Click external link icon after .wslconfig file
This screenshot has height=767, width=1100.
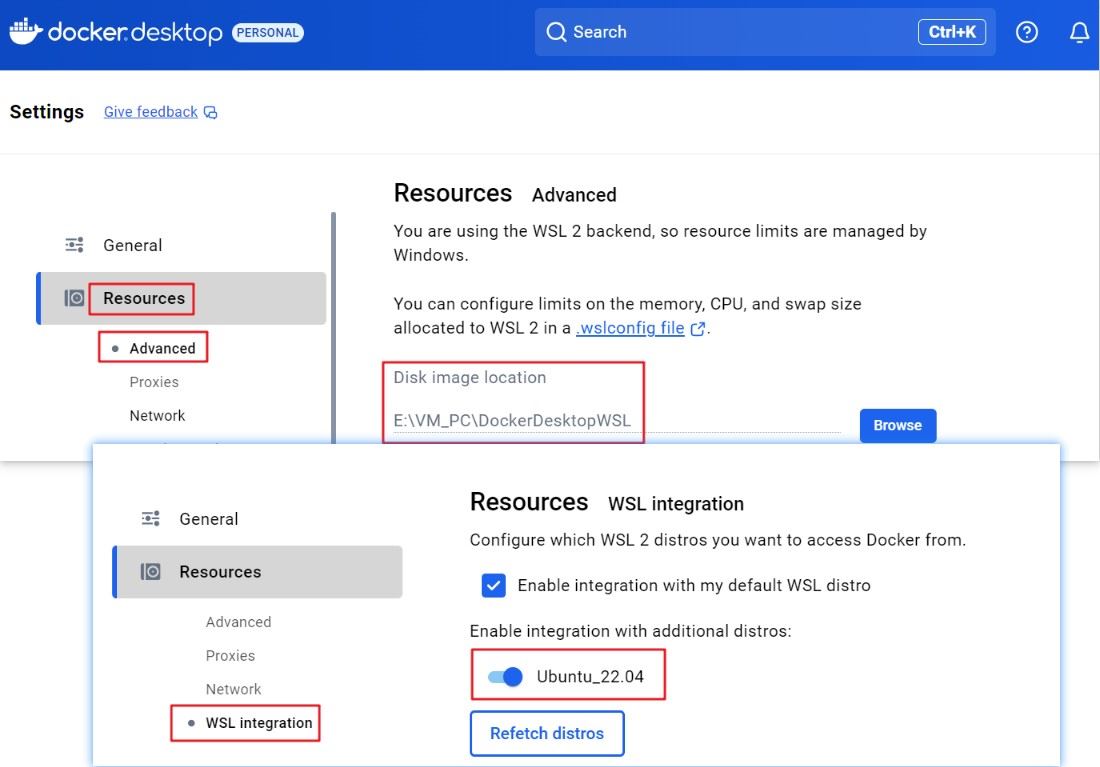698,328
